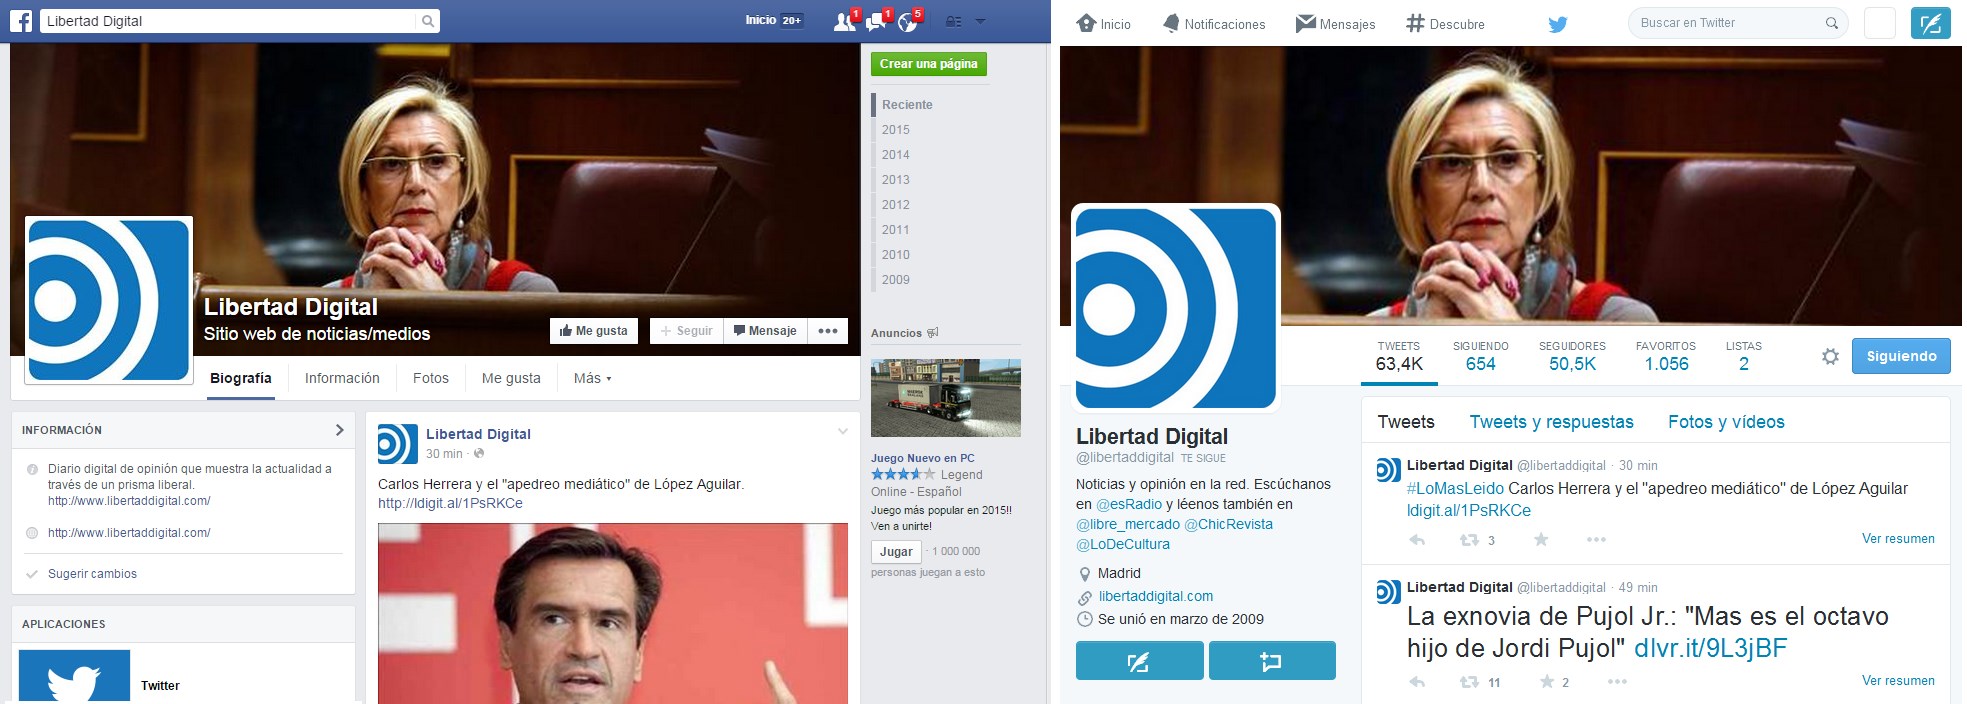The height and width of the screenshot is (704, 1967).
Task: Favorite the Pujol Jr. tweet star
Action: 1547,682
